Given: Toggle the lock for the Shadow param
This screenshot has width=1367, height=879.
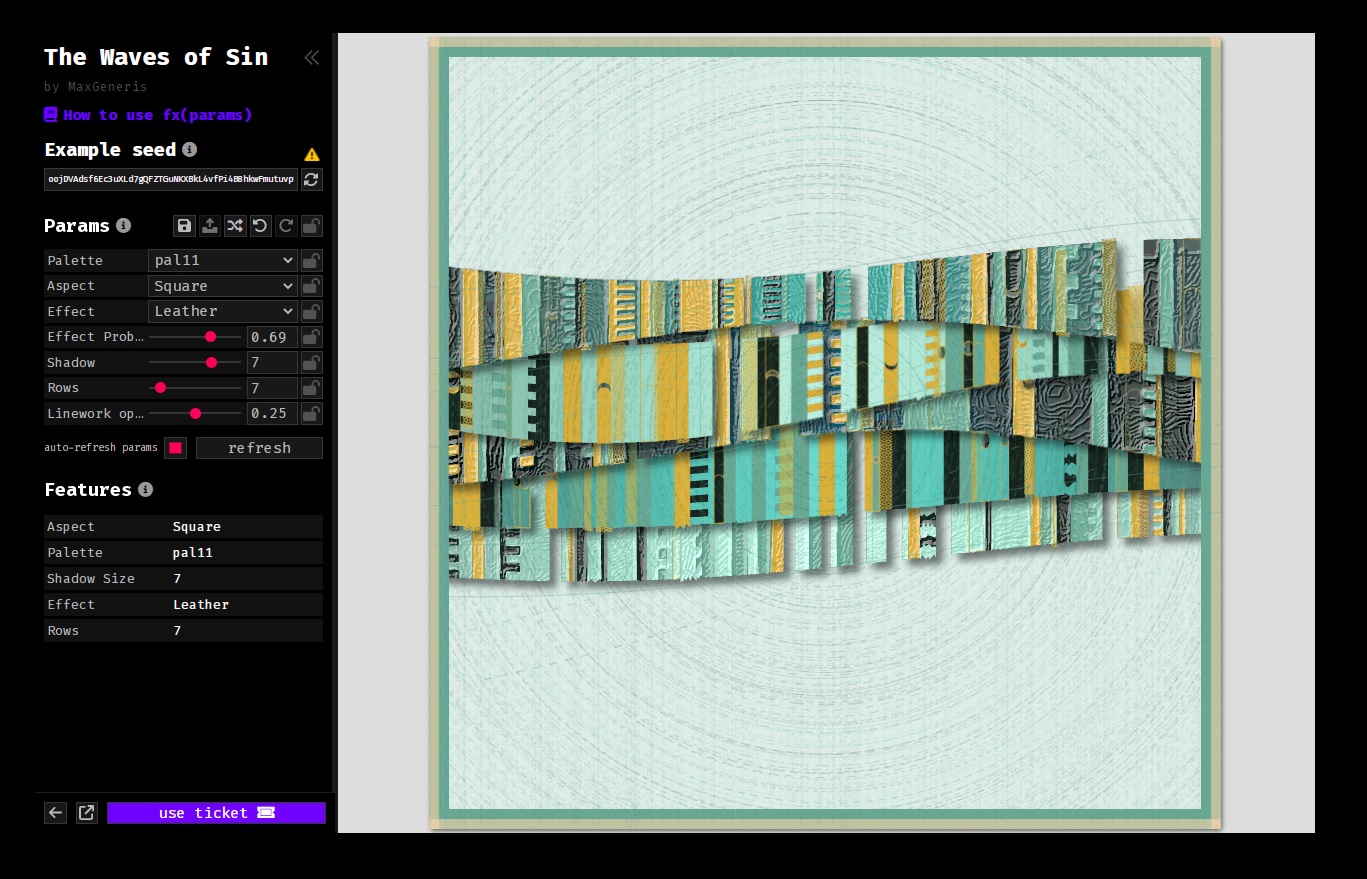Looking at the screenshot, I should pyautogui.click(x=312, y=363).
